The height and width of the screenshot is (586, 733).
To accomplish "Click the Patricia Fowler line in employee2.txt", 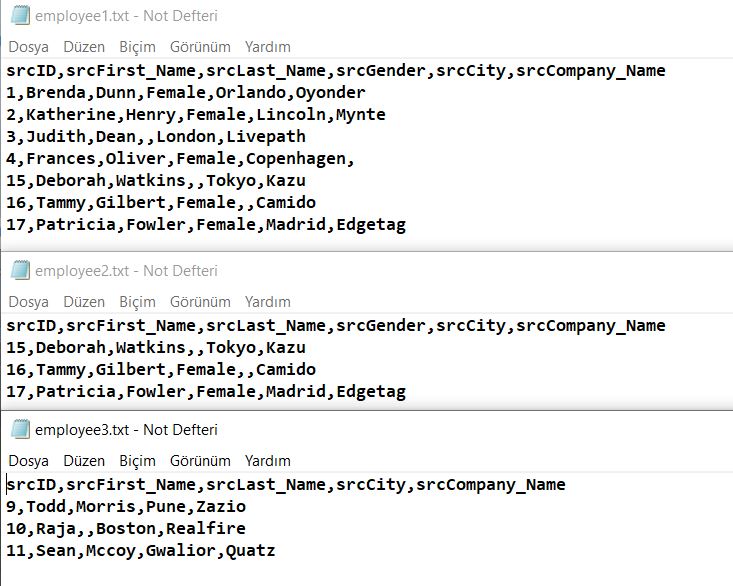I will (x=206, y=392).
